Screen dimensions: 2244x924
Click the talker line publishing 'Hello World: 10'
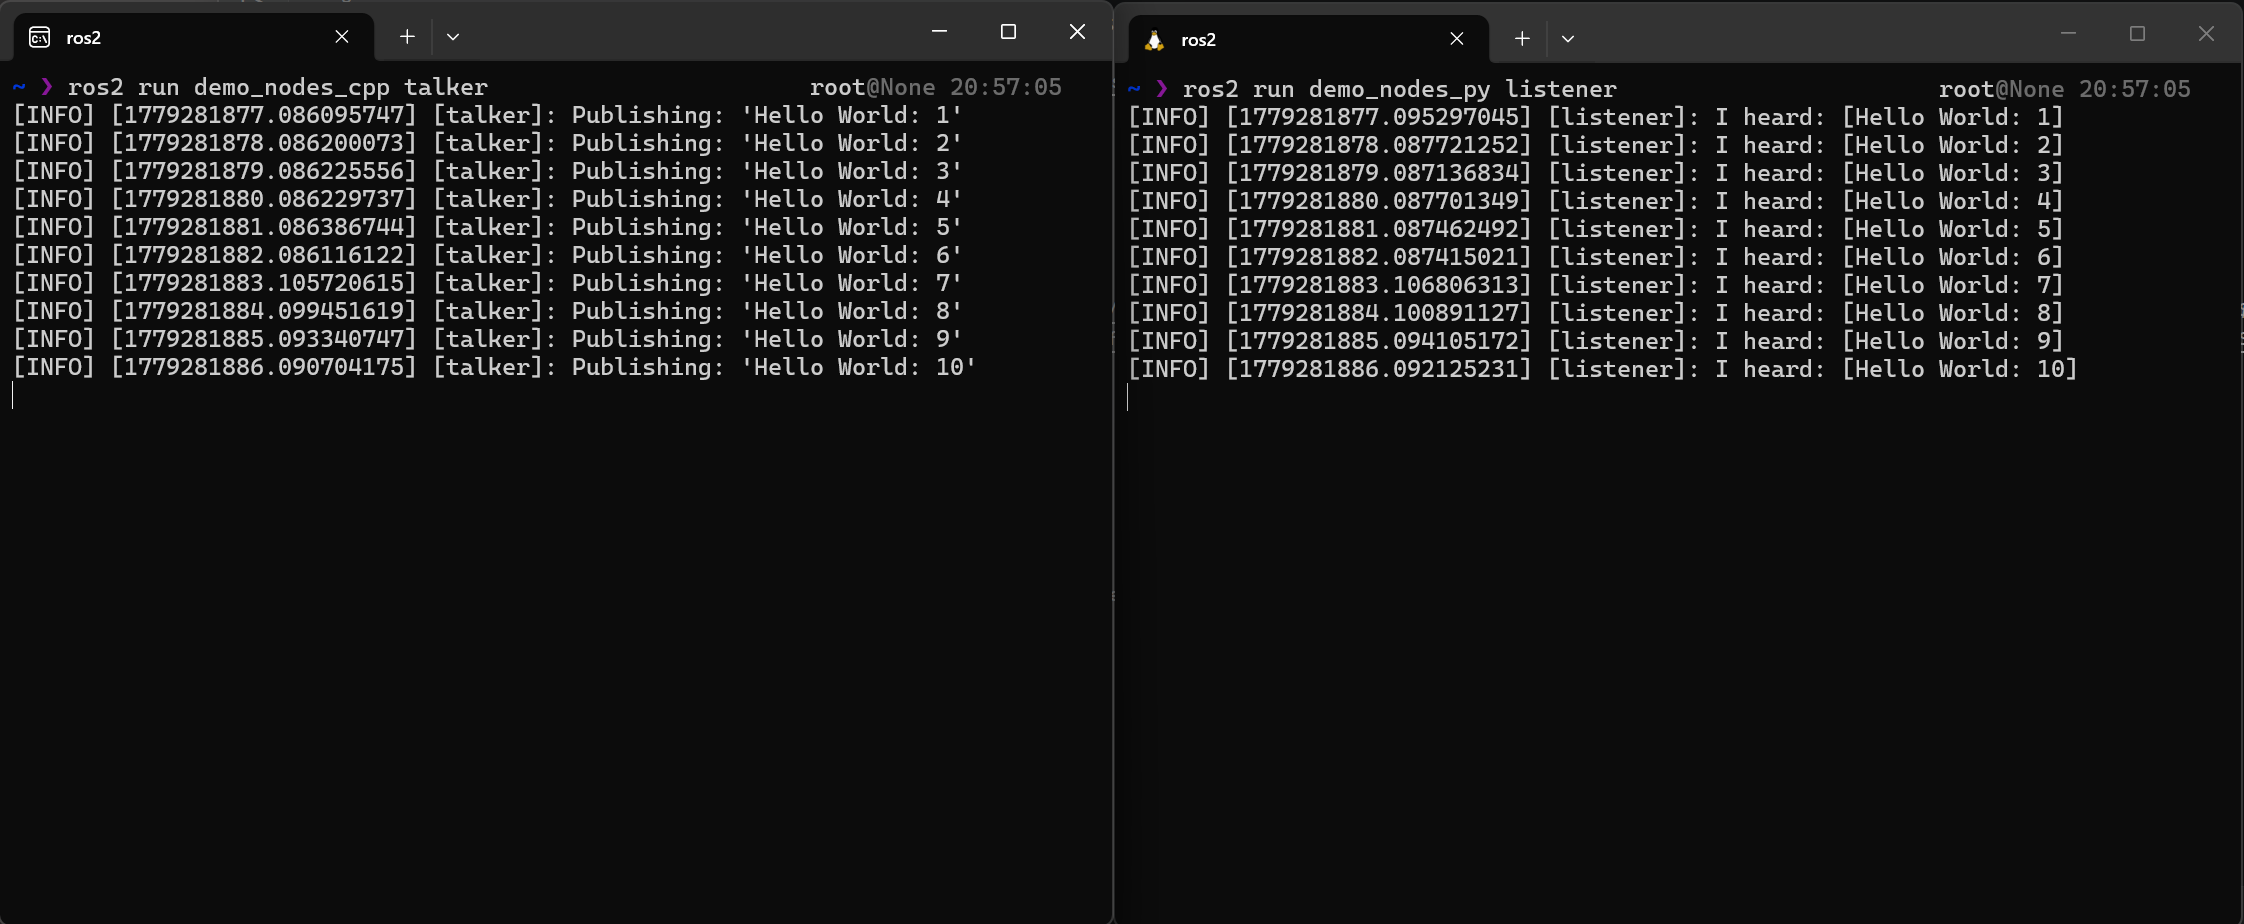(x=495, y=368)
